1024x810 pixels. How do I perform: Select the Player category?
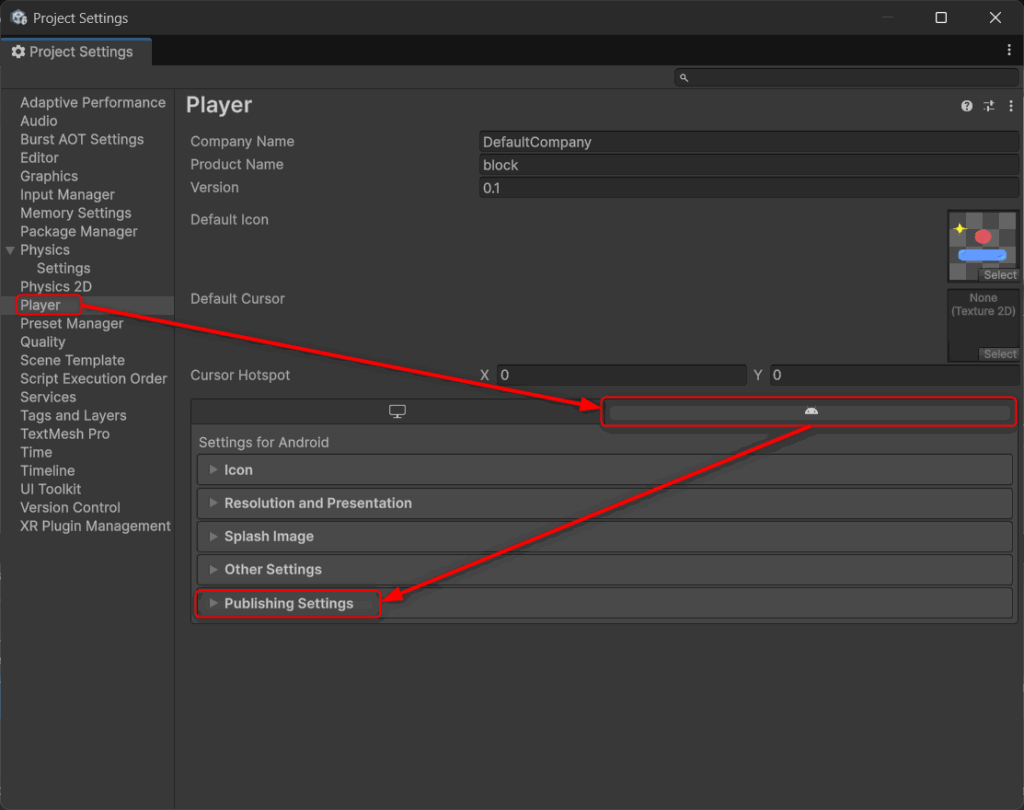[40, 305]
